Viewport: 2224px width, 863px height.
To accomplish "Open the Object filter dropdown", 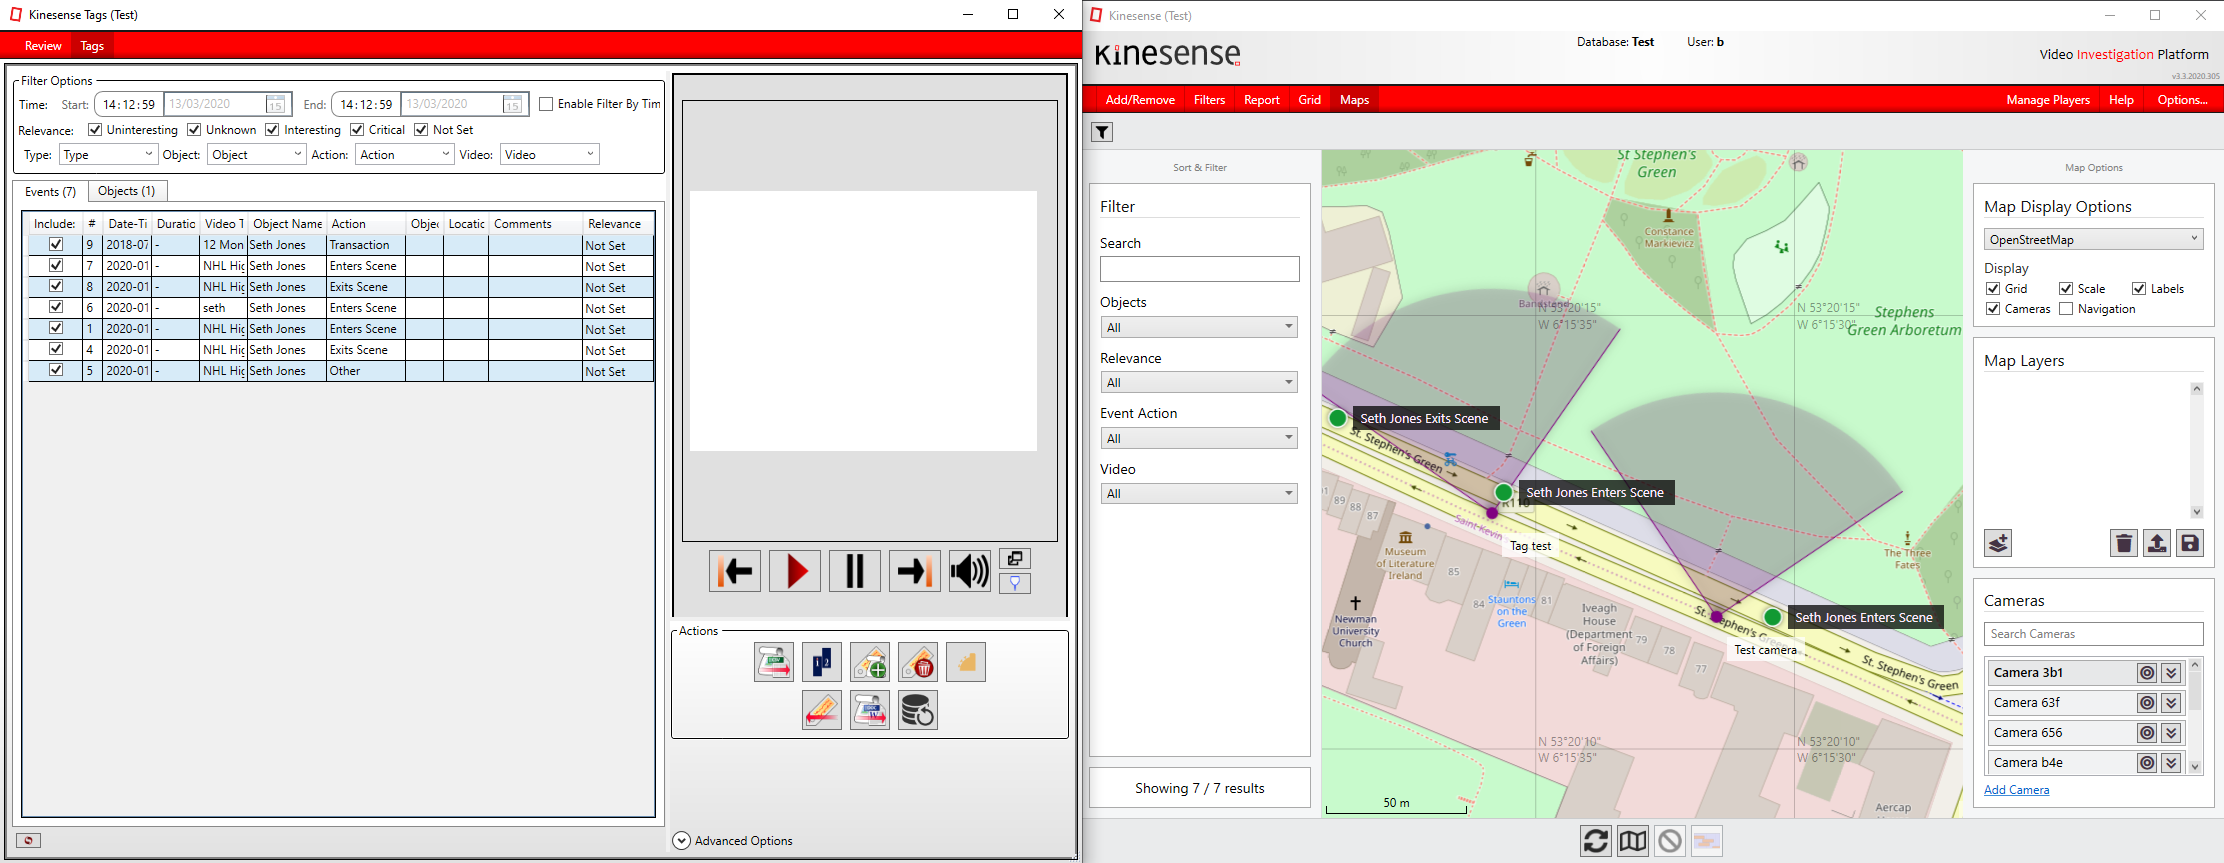I will [x=257, y=155].
